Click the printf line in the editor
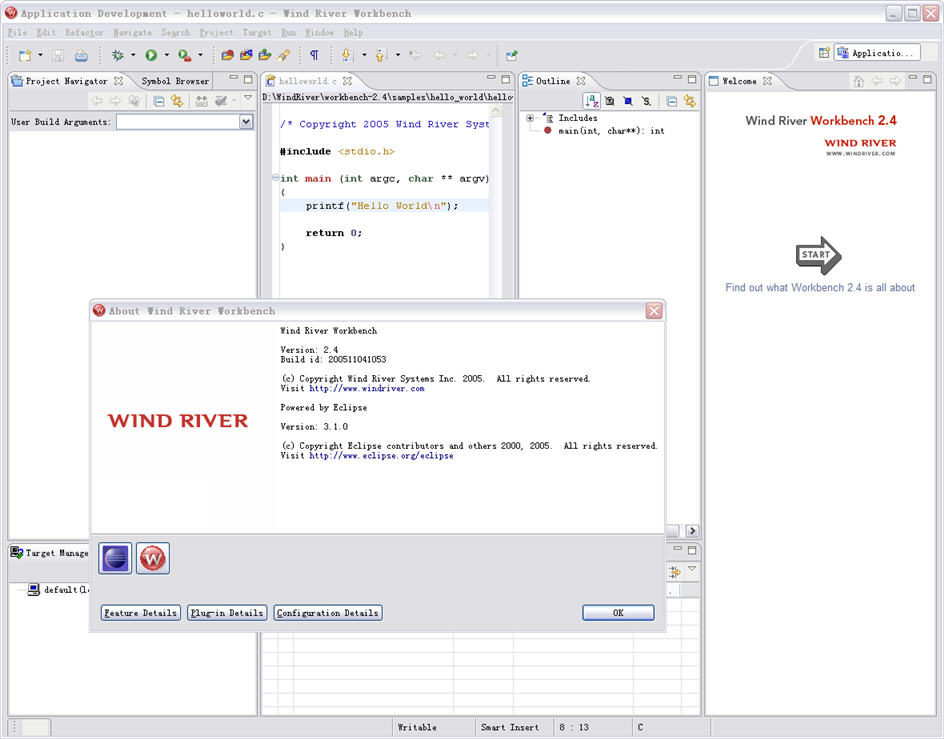Image resolution: width=944 pixels, height=739 pixels. pyautogui.click(x=382, y=206)
